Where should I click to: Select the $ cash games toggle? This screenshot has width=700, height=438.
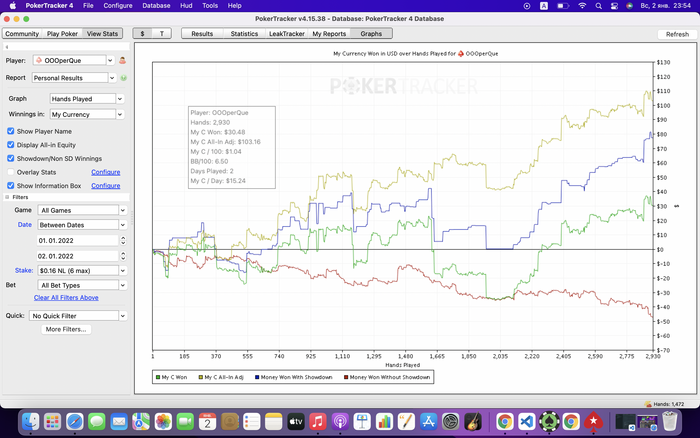(x=142, y=33)
